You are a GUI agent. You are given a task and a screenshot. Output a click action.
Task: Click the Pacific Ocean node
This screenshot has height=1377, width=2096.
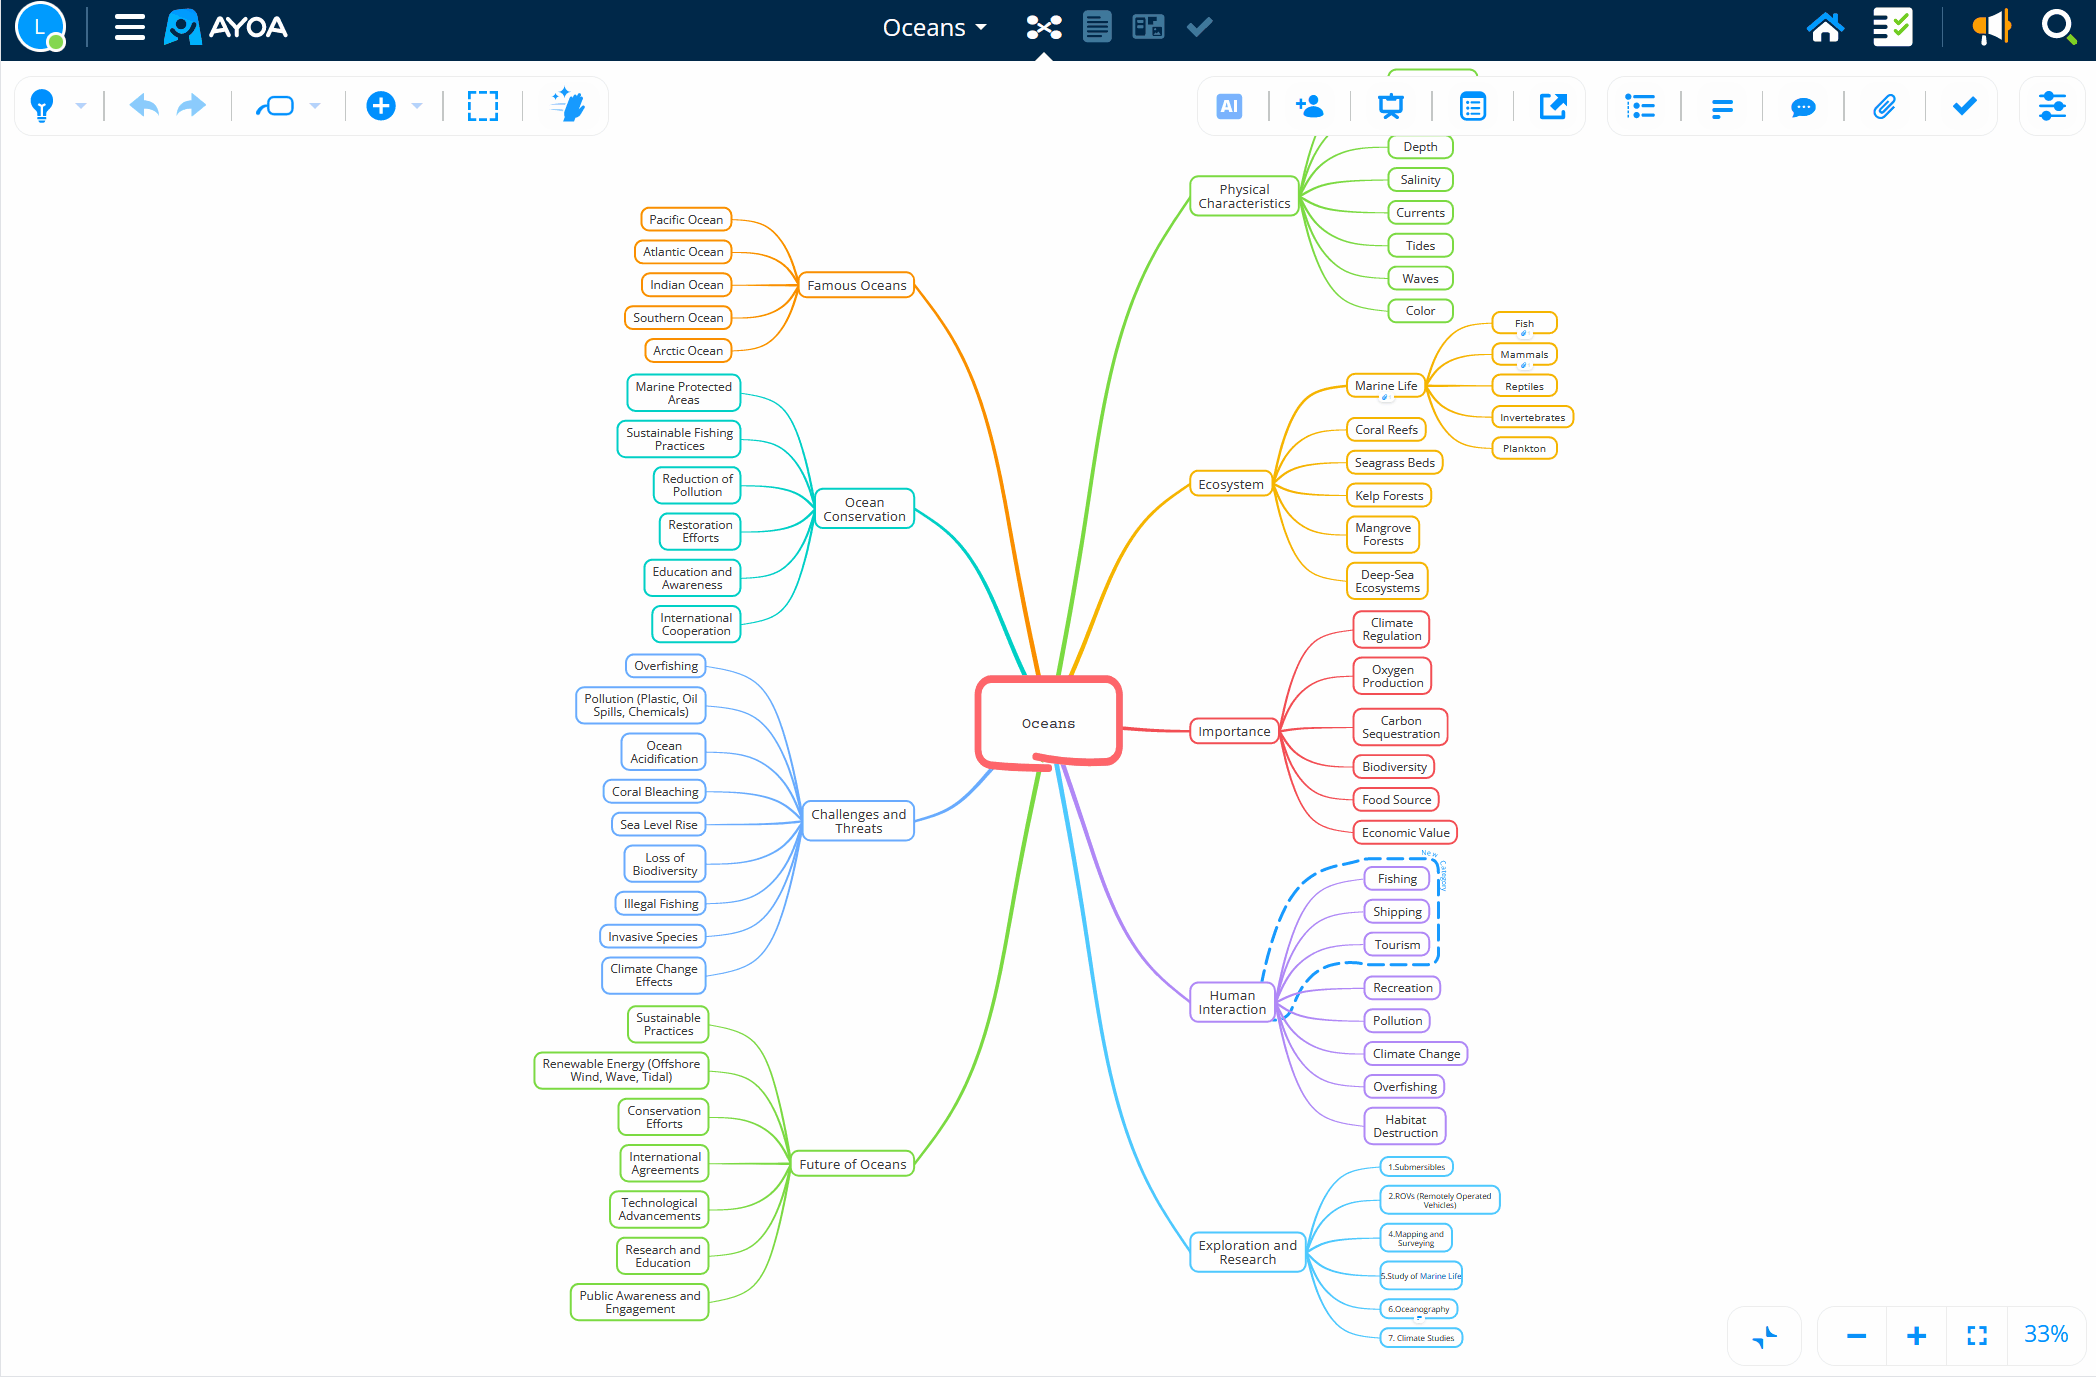tap(686, 219)
